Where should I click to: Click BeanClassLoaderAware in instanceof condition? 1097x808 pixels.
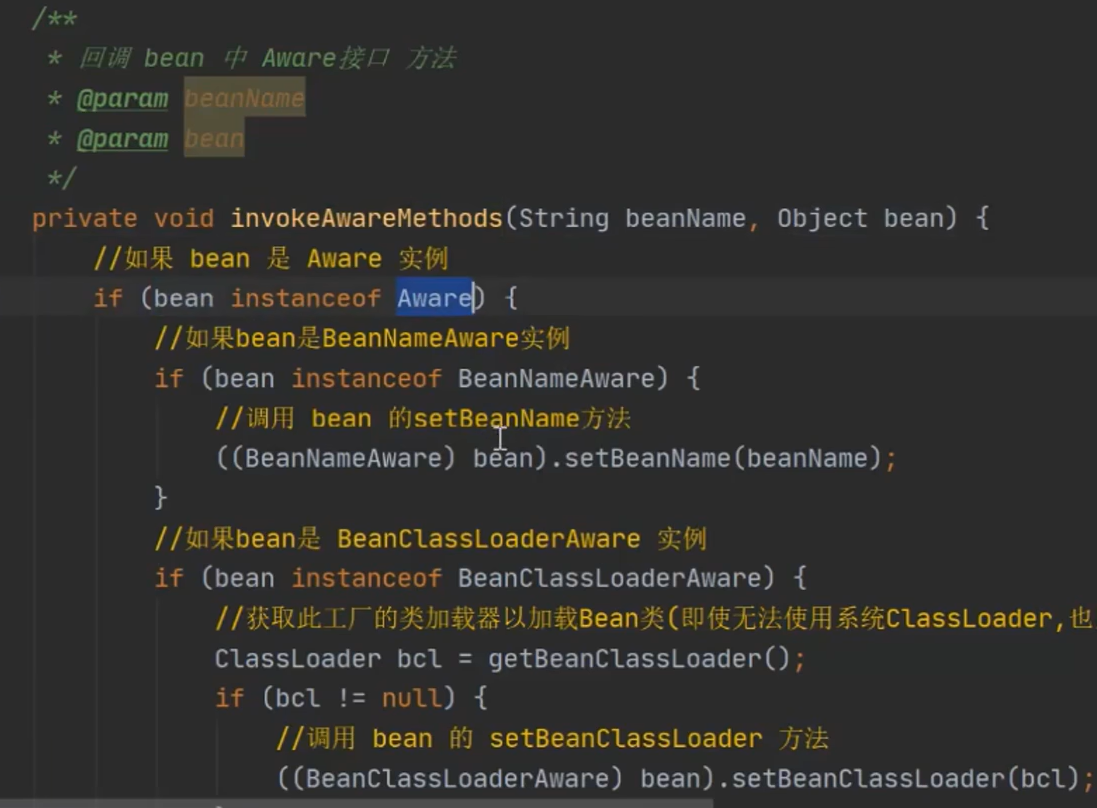[609, 578]
